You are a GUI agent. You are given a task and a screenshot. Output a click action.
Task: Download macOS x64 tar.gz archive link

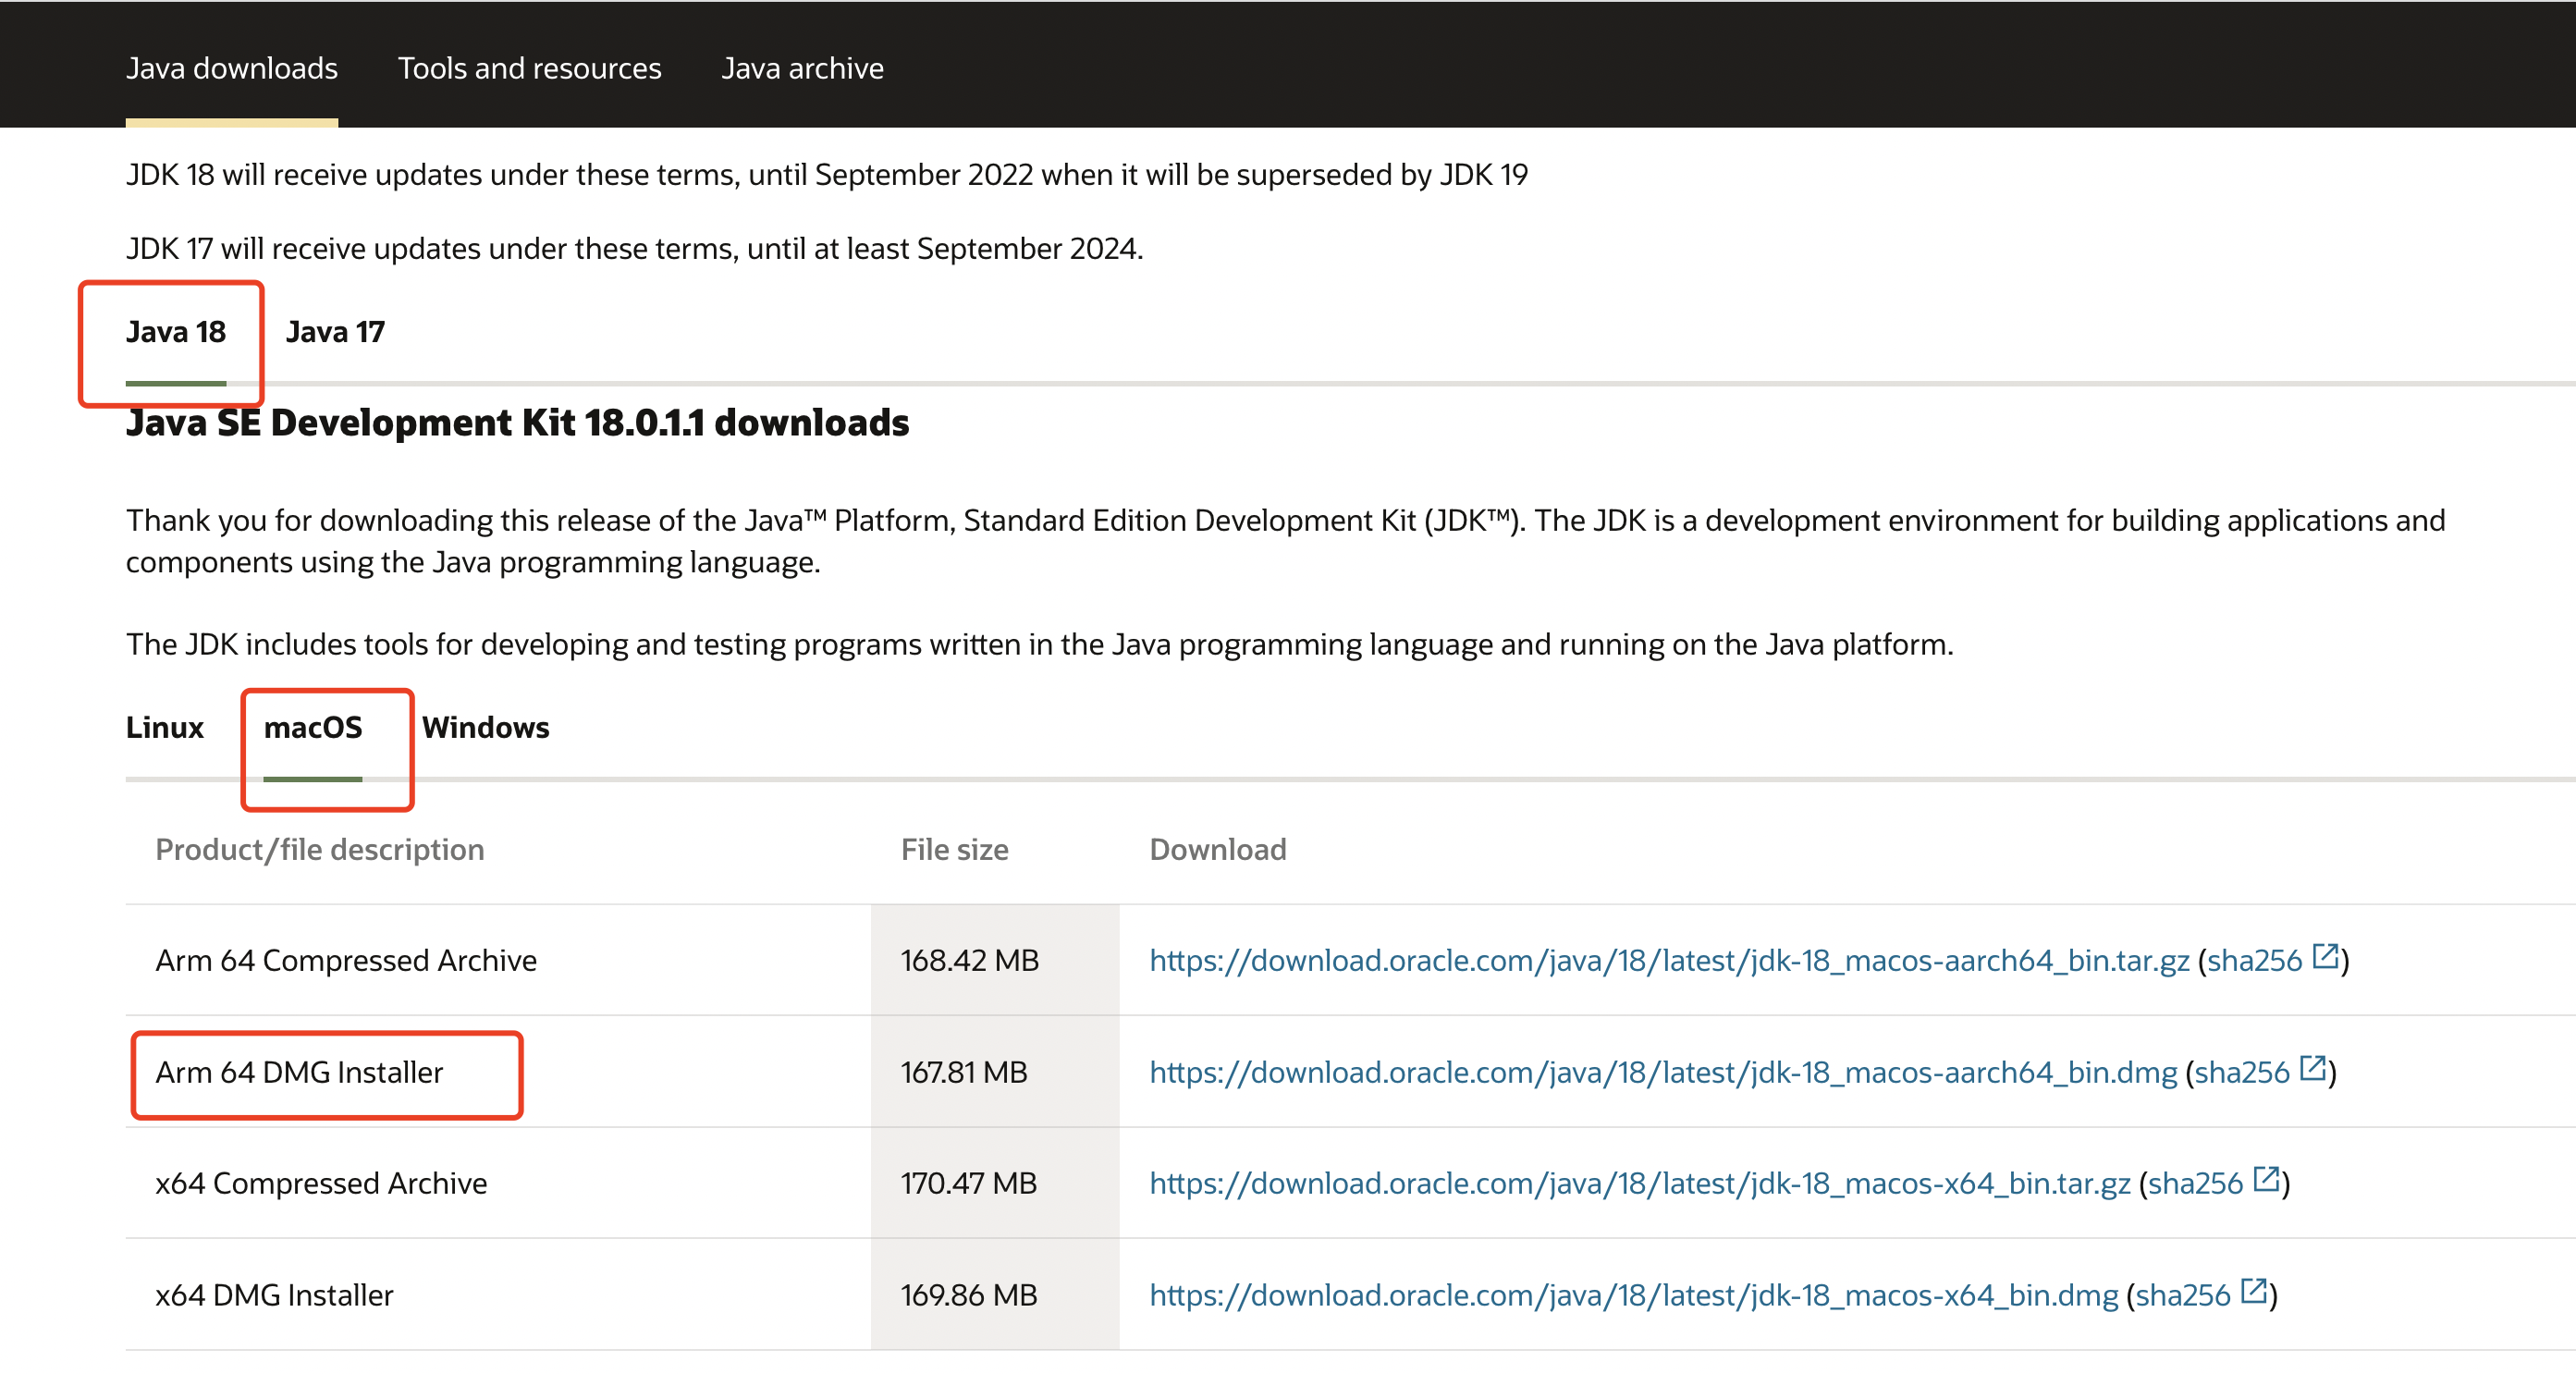click(x=1640, y=1183)
